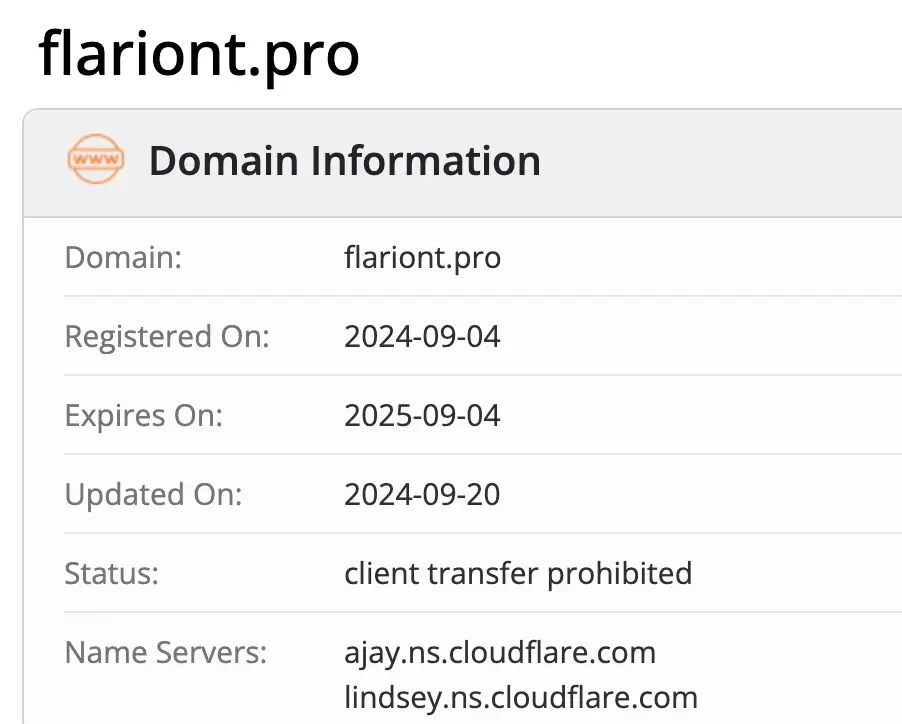
Task: Click the Domain: label
Action: (123, 257)
